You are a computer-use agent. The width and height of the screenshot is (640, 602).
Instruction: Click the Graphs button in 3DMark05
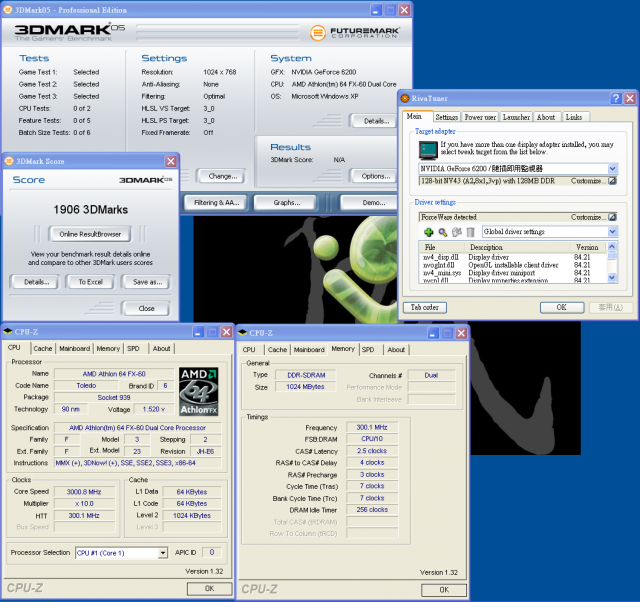286,202
